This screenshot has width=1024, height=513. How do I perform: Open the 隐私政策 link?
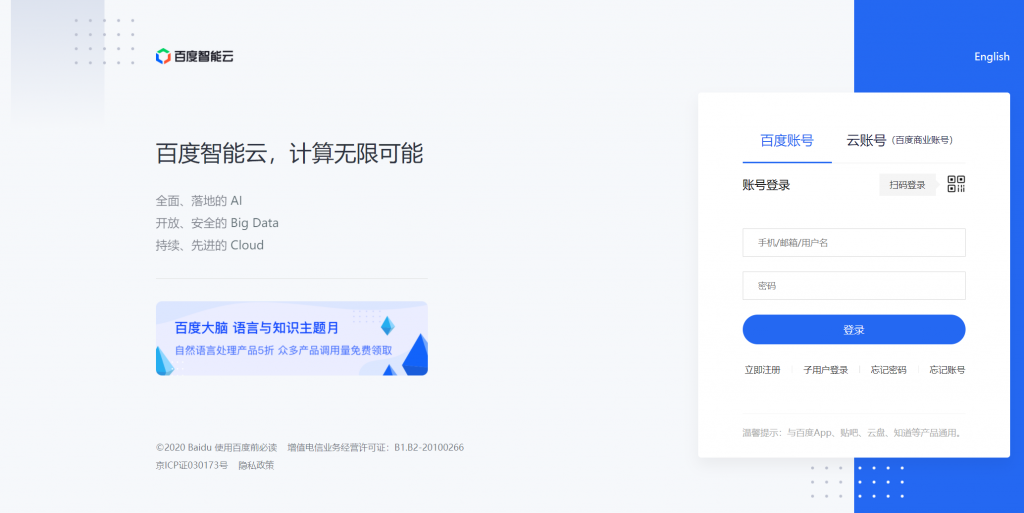click(256, 465)
